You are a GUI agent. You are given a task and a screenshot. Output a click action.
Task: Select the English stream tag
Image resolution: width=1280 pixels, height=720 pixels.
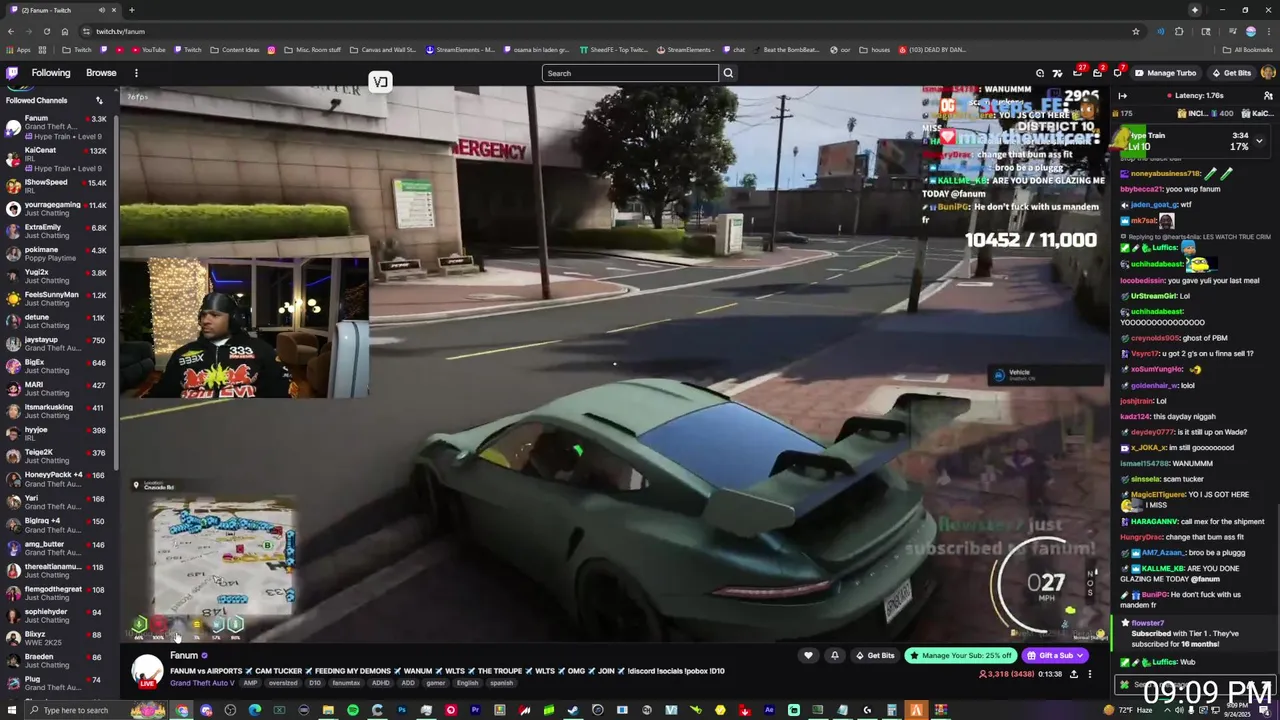tap(467, 683)
